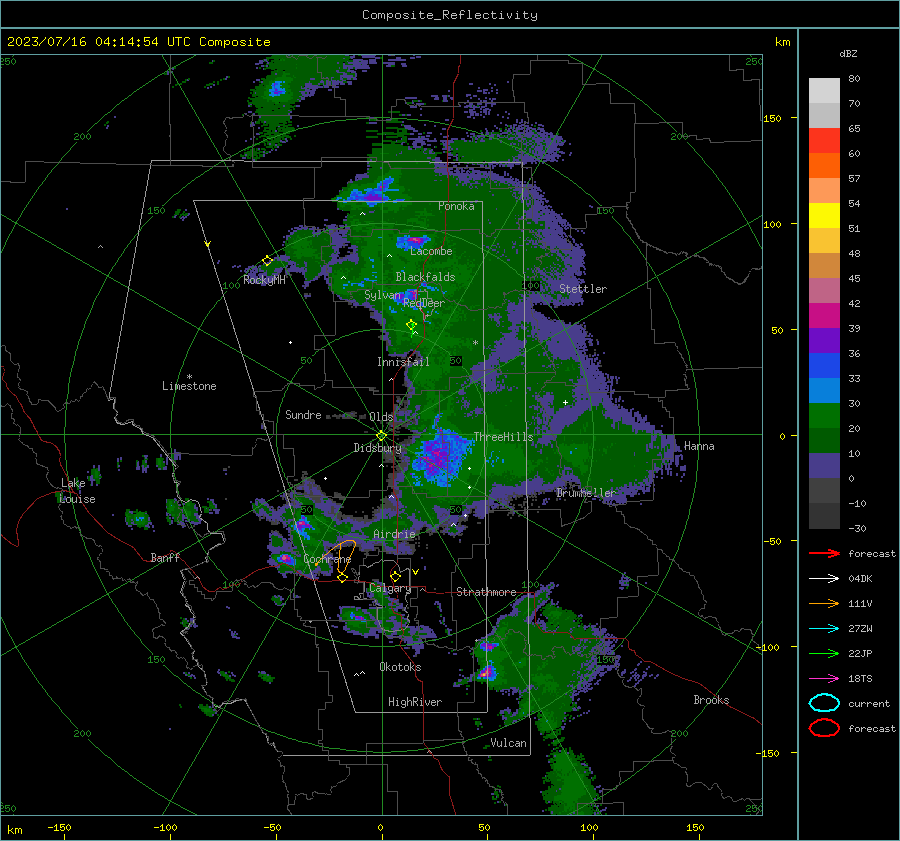900x841 pixels.
Task: Click the storm cell above Lacombe
Action: (413, 240)
